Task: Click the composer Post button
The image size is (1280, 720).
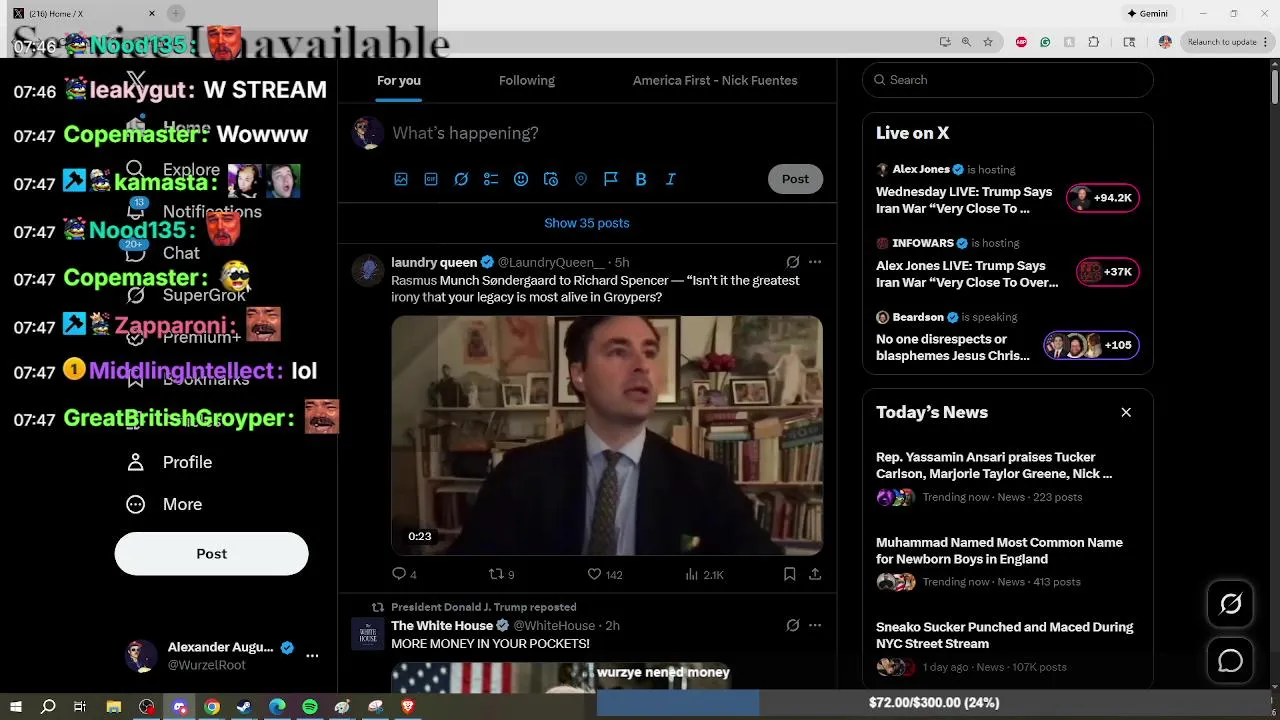Action: pos(795,179)
